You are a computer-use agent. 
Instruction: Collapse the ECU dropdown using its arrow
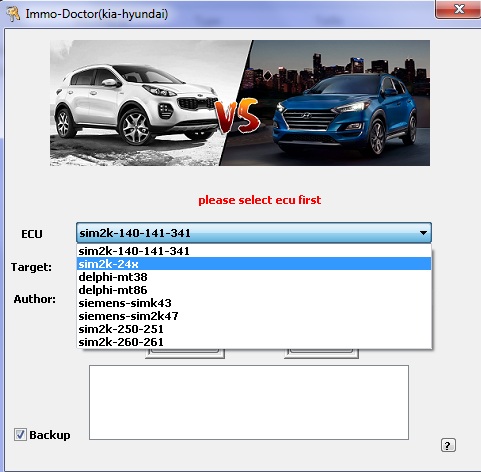tap(423, 233)
